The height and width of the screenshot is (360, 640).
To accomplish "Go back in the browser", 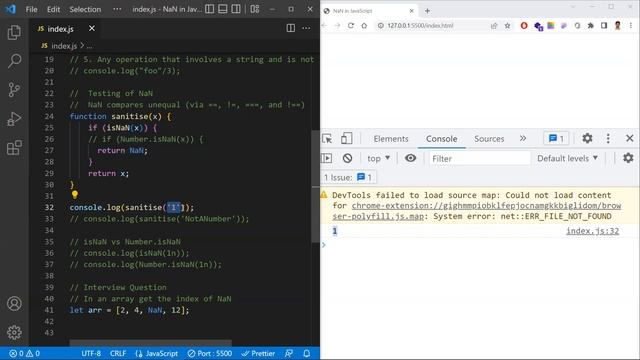I will (x=324, y=25).
